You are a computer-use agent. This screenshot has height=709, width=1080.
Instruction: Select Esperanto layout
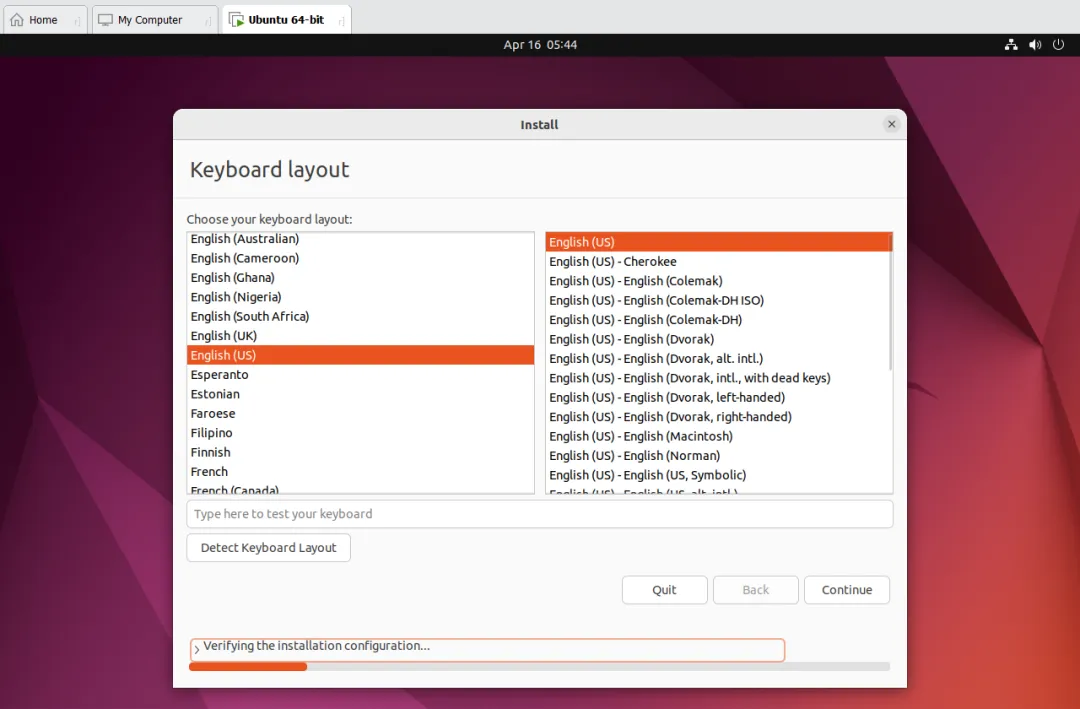pyautogui.click(x=360, y=375)
